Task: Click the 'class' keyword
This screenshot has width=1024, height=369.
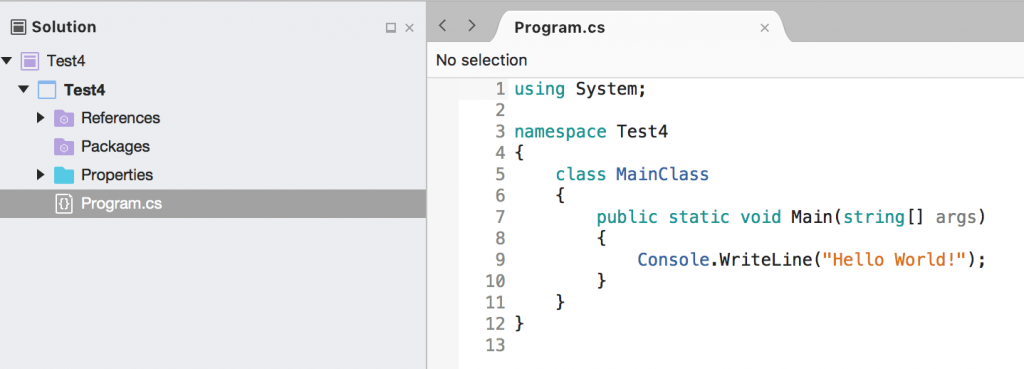Action: coord(581,175)
